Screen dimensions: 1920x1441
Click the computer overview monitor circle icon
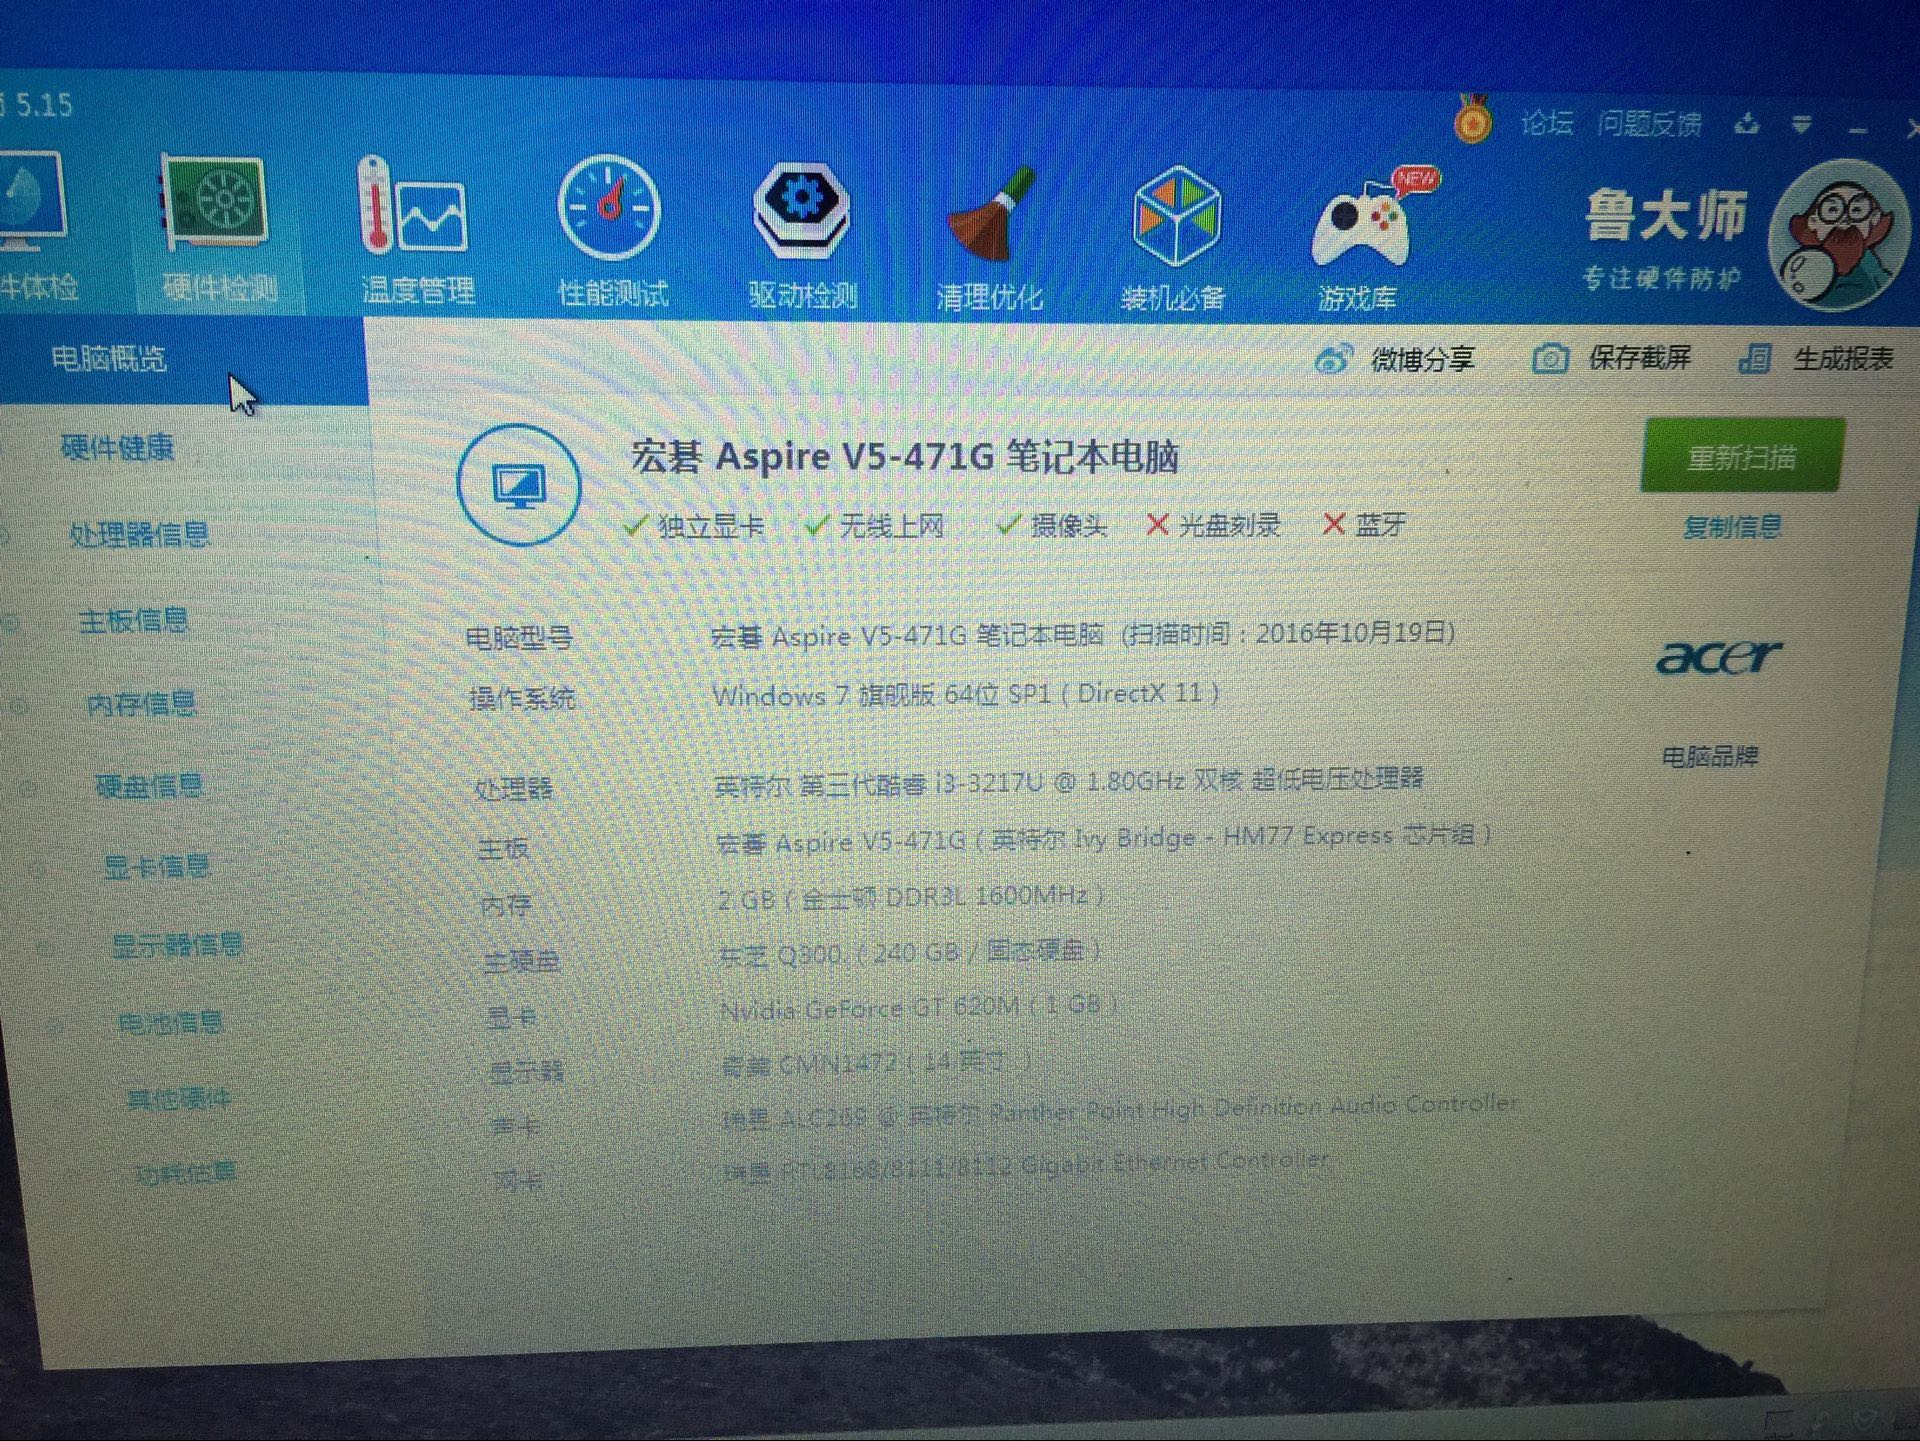pos(518,485)
